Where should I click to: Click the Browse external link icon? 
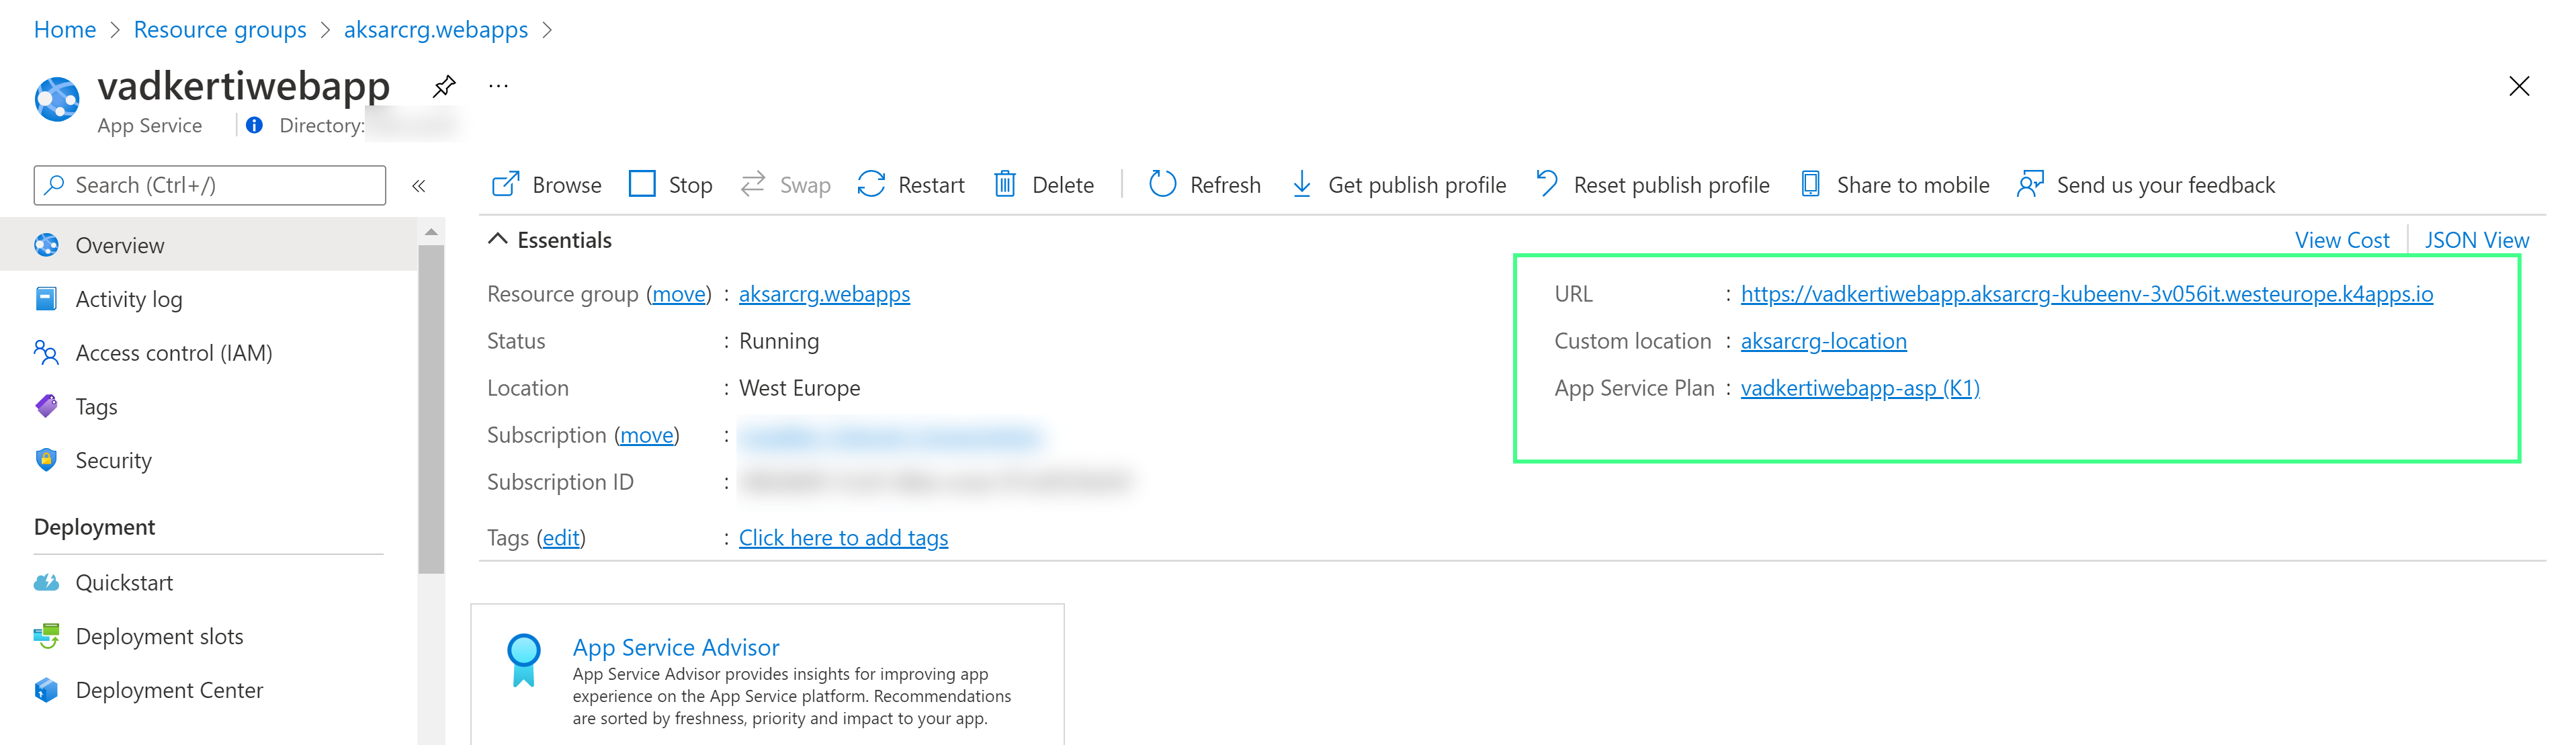[506, 185]
